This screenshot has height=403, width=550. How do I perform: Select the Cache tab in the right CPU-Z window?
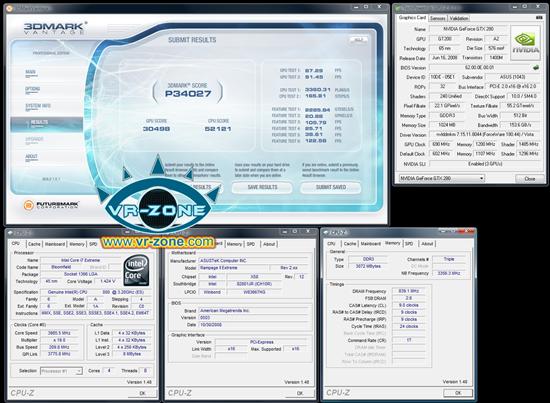(x=350, y=243)
